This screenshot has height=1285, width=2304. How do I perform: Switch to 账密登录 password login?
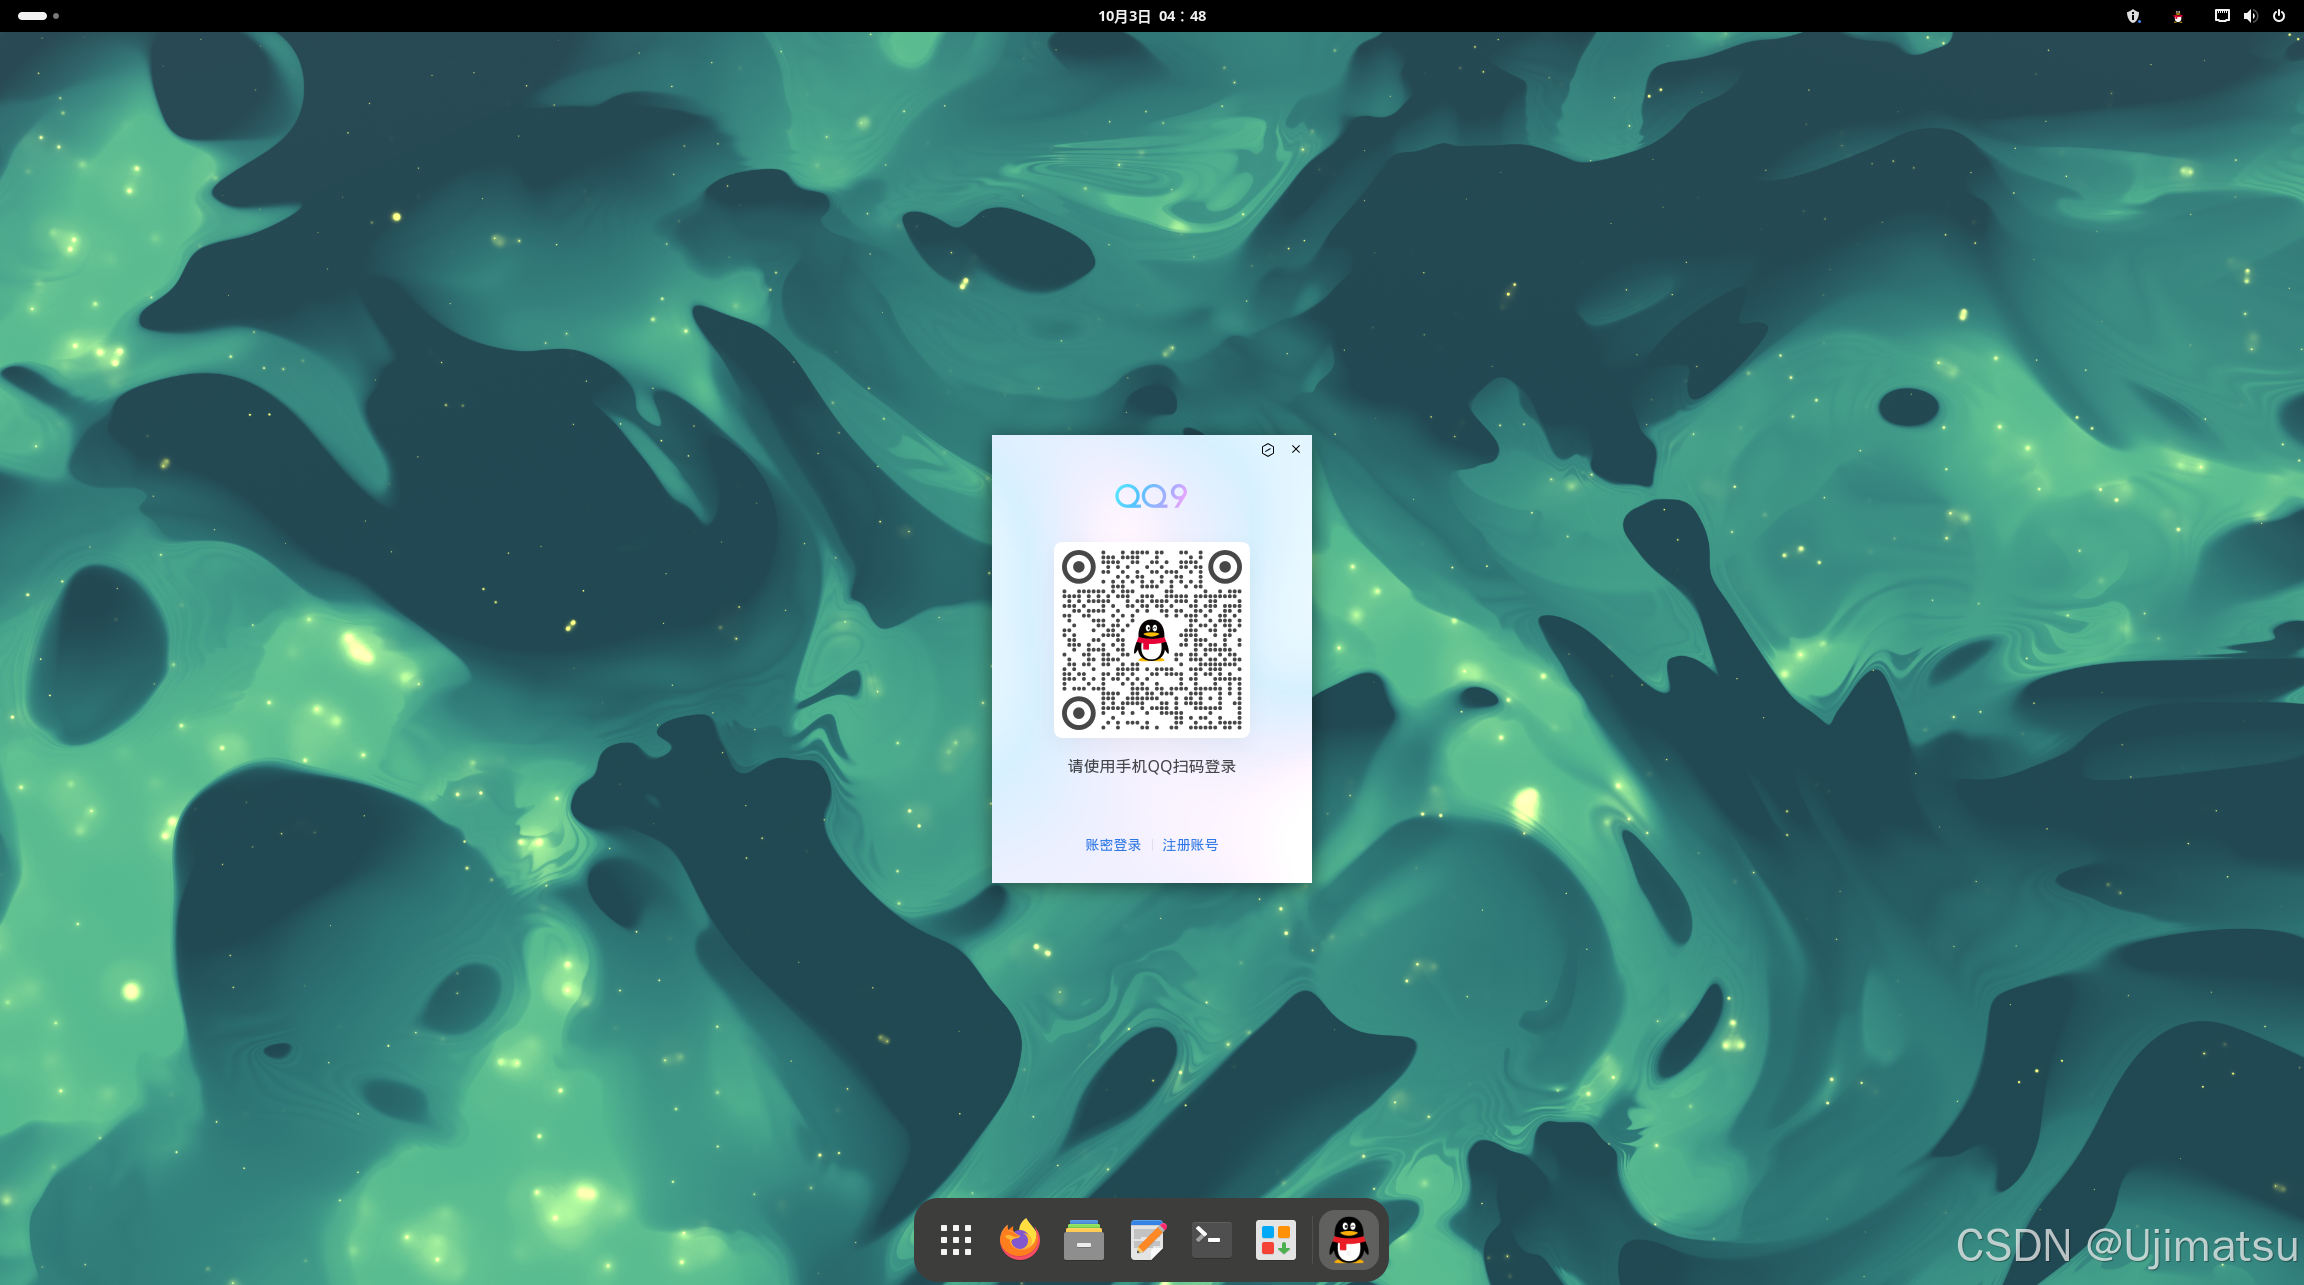pos(1112,845)
